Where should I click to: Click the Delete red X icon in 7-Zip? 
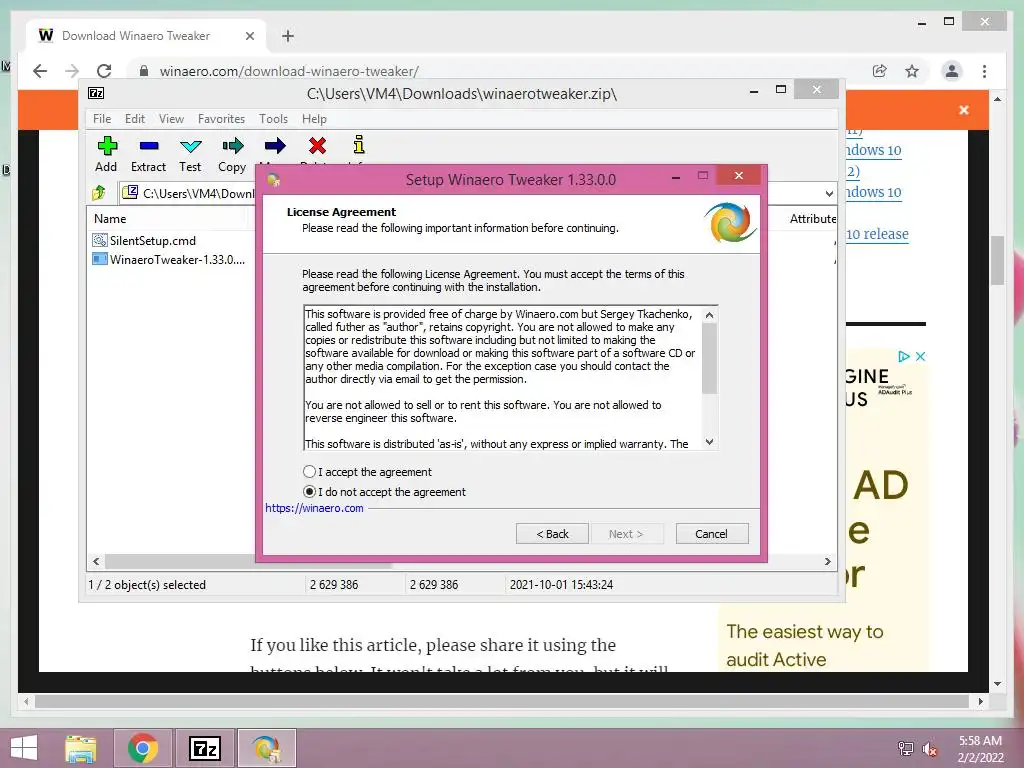point(317,146)
